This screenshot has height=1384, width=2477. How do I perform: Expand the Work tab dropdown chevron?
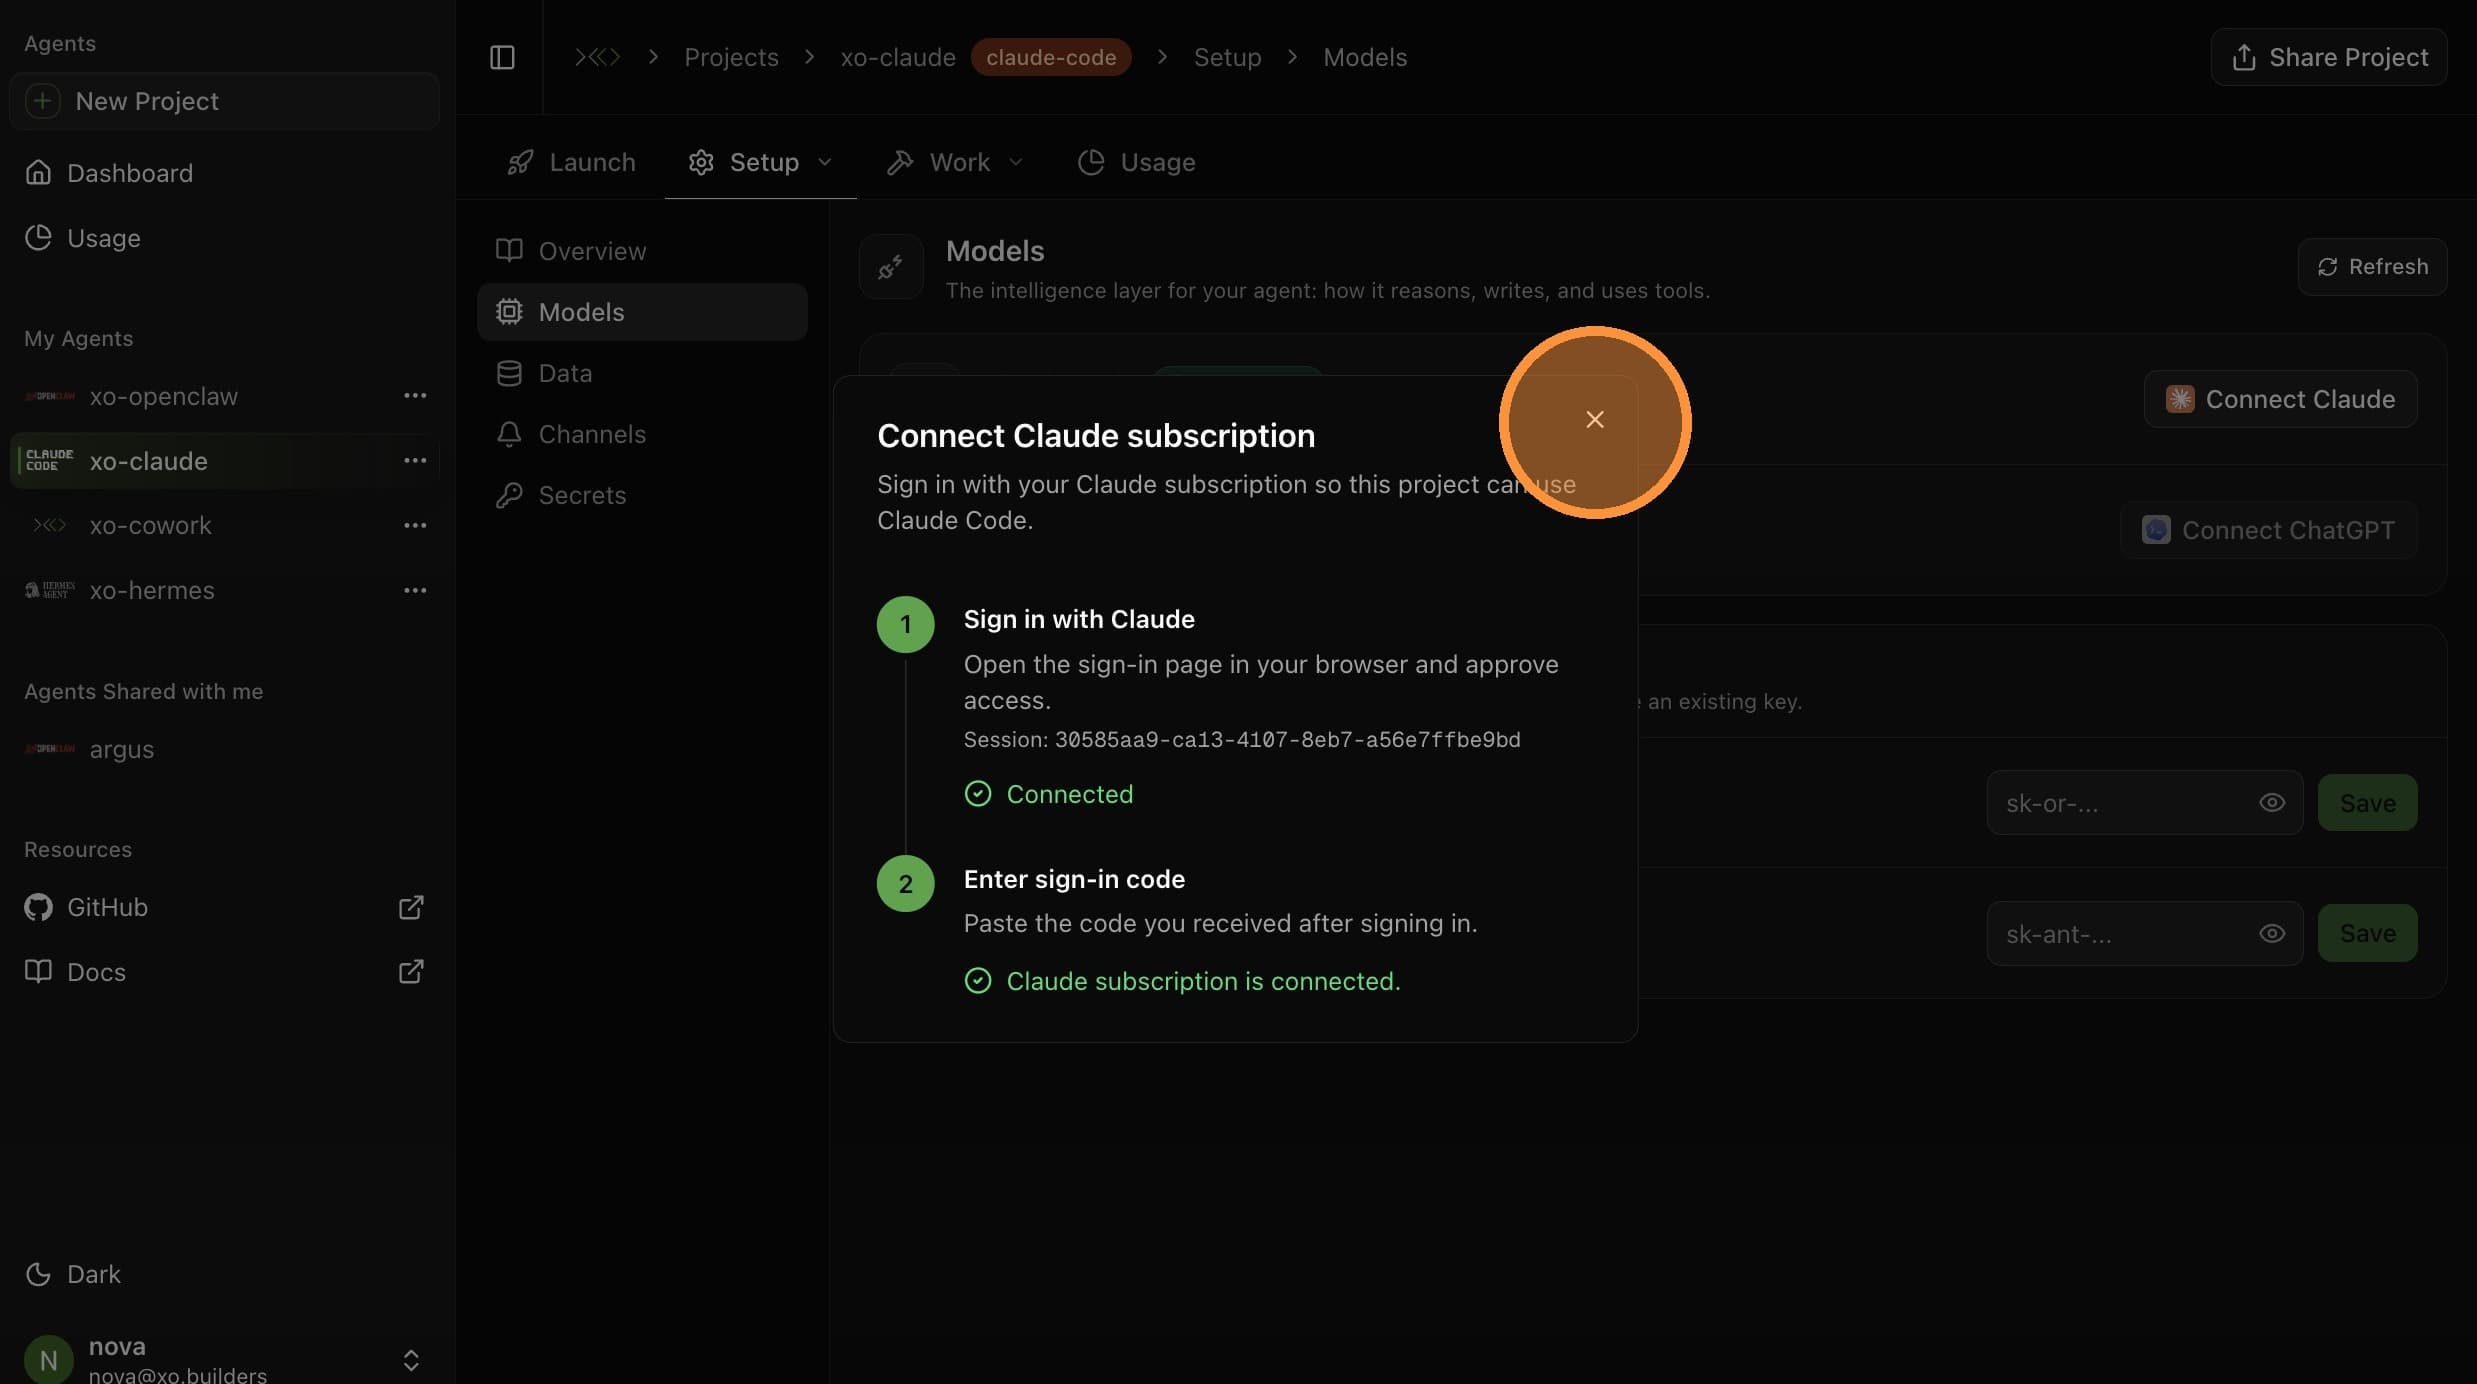point(1016,162)
